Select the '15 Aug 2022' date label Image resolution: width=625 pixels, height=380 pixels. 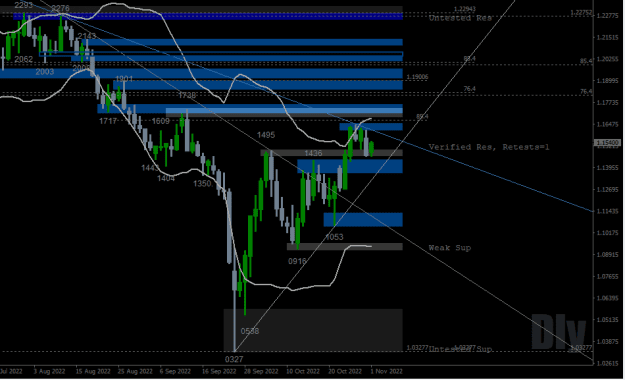point(93,371)
